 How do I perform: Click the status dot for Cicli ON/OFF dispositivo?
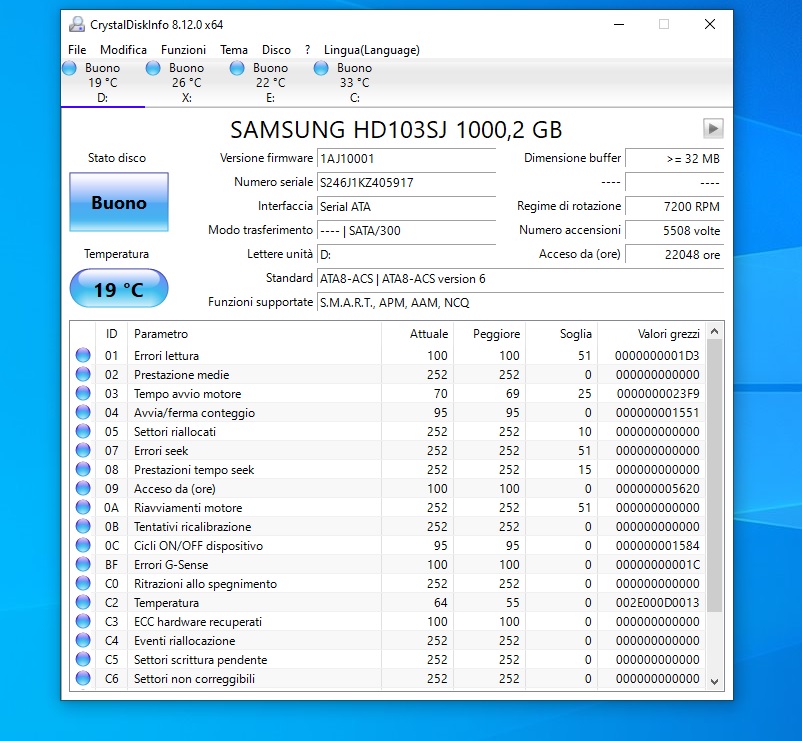83,545
